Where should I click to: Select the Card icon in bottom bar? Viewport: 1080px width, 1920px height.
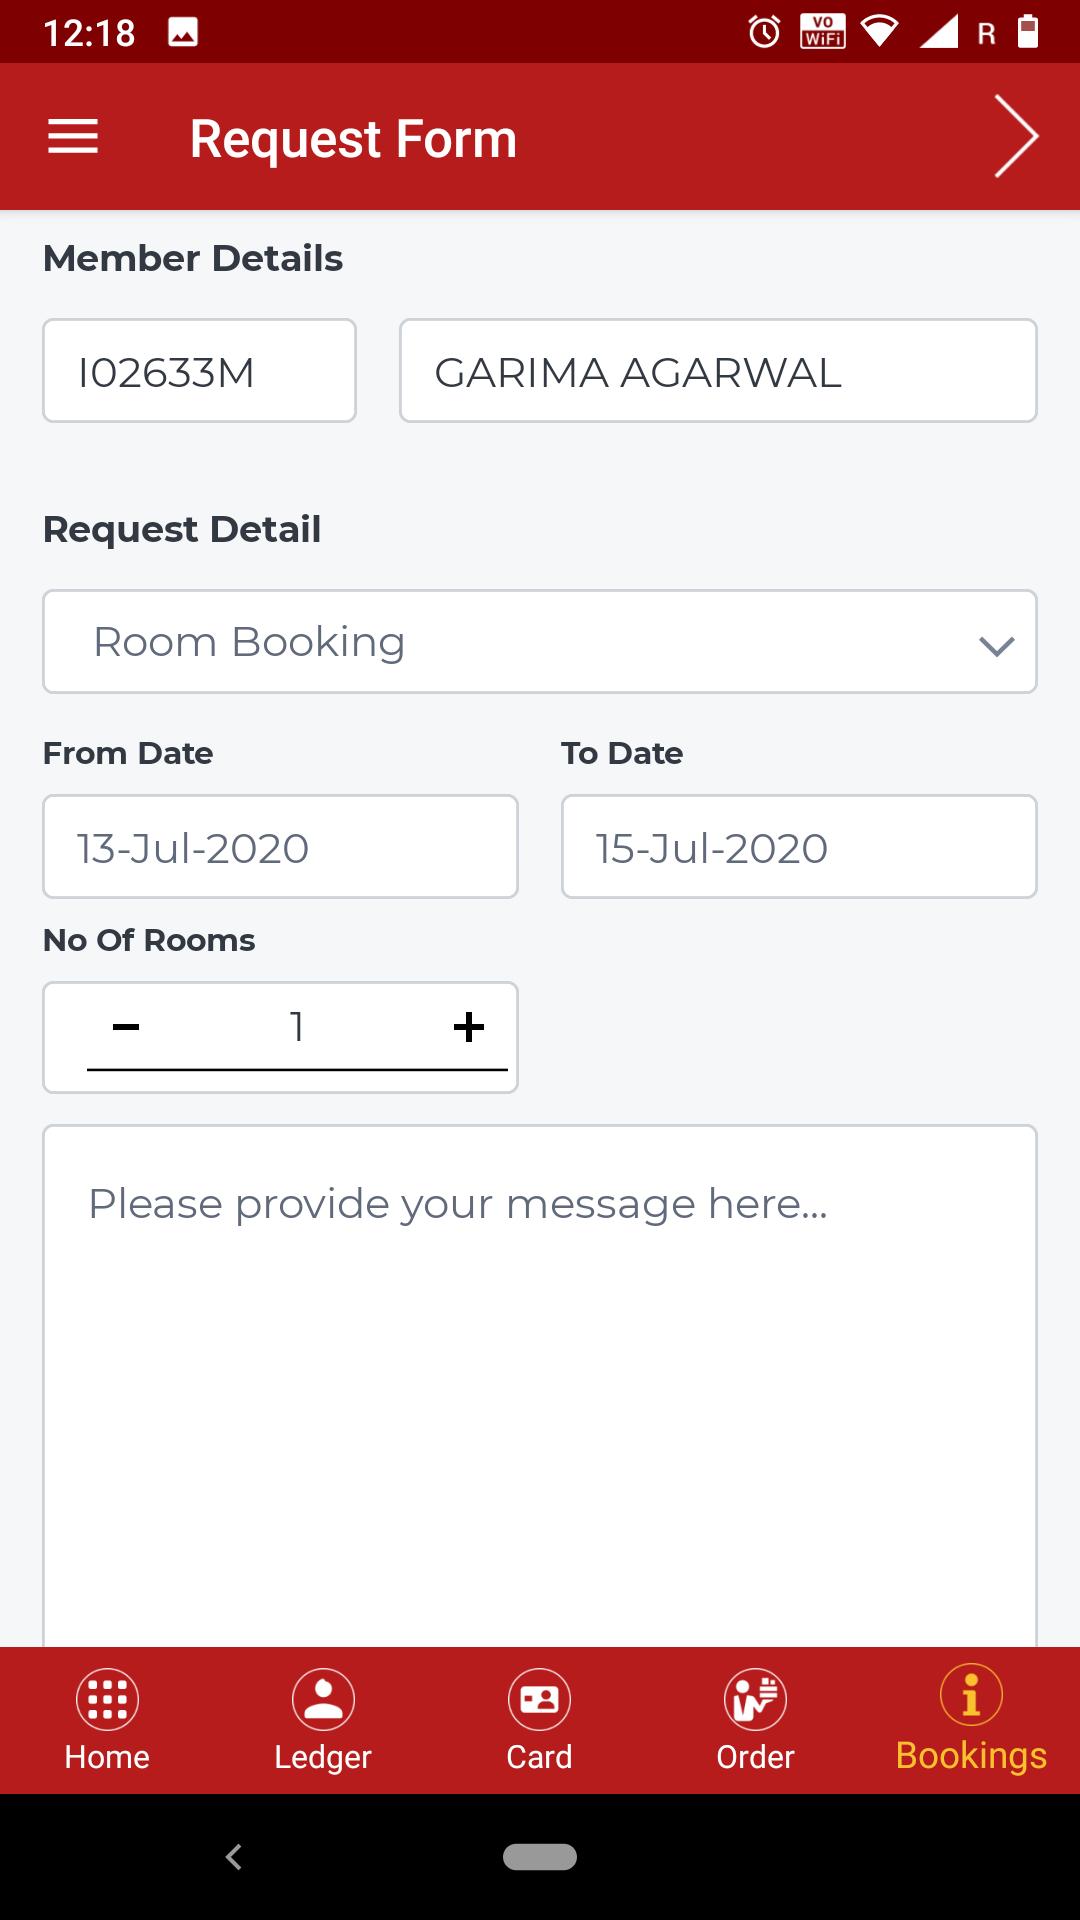pyautogui.click(x=539, y=1699)
